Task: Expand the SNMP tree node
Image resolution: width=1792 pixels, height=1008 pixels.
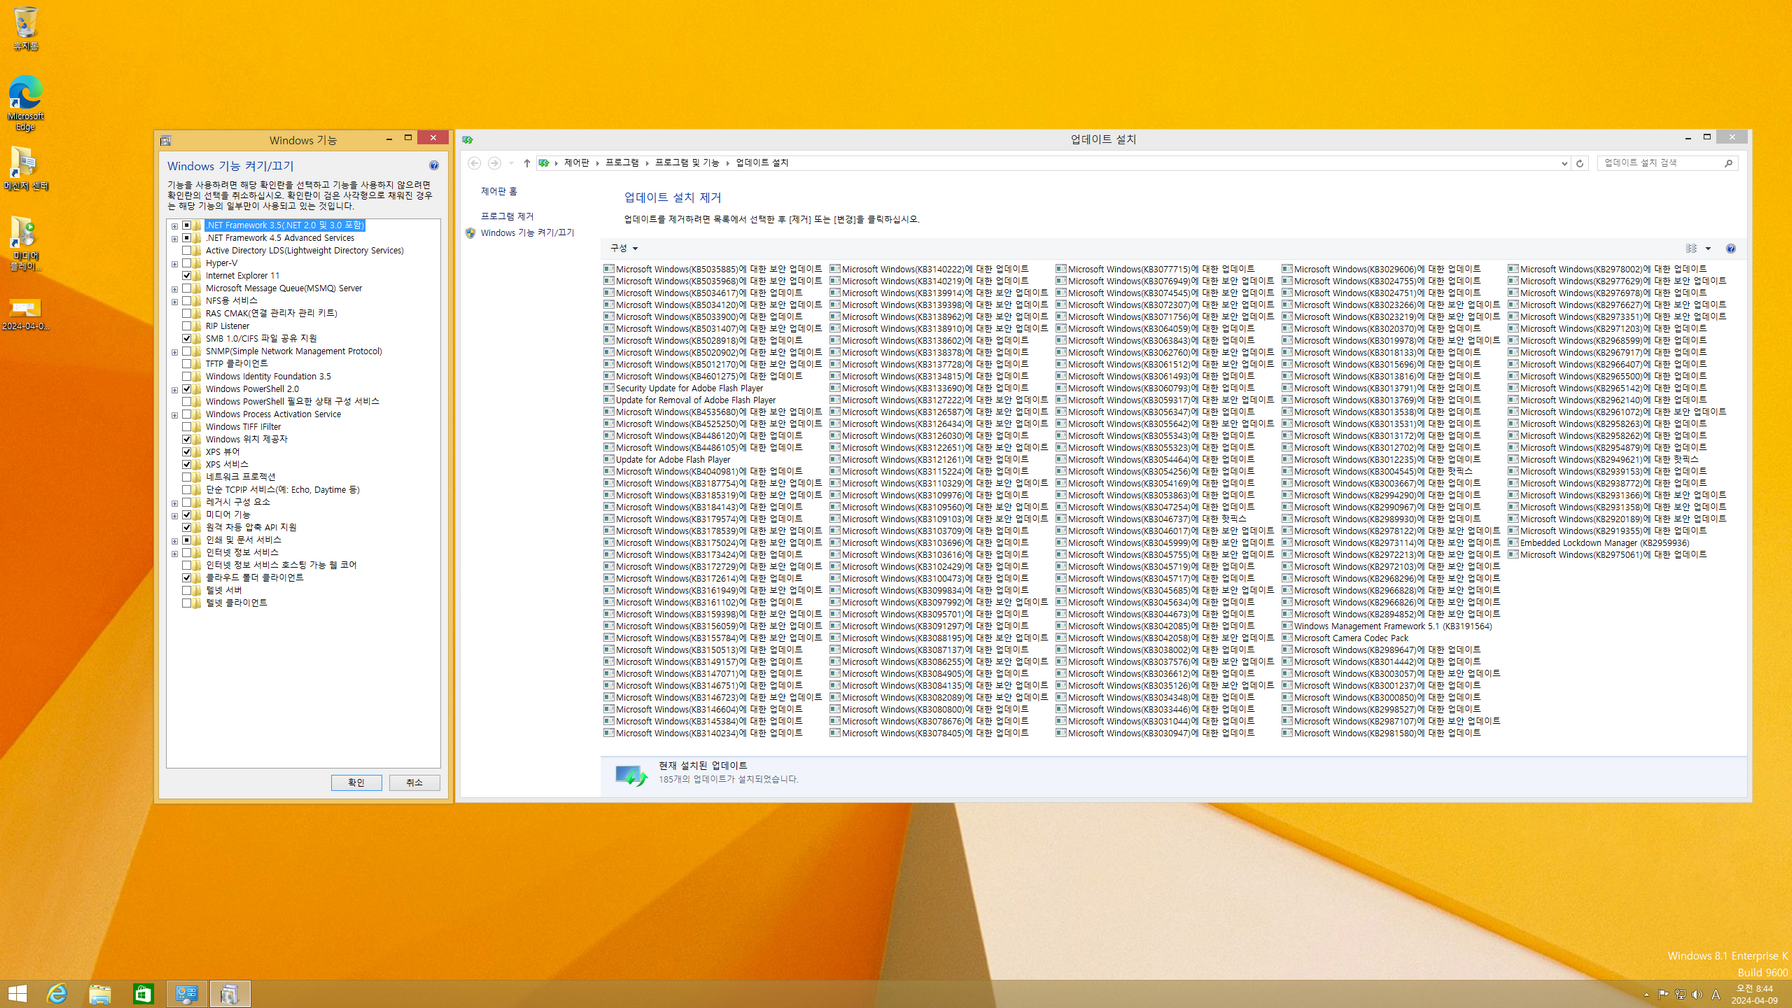Action: pos(175,352)
